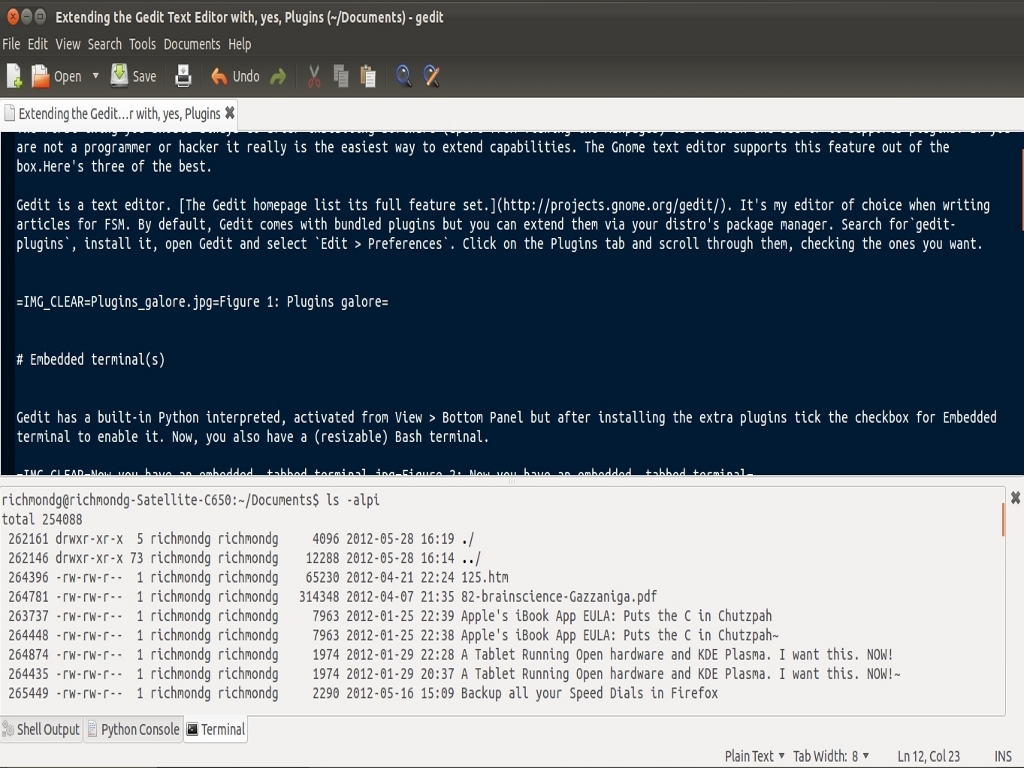Click '125.htm' in the terminal listing
The image size is (1024, 768).
click(485, 577)
